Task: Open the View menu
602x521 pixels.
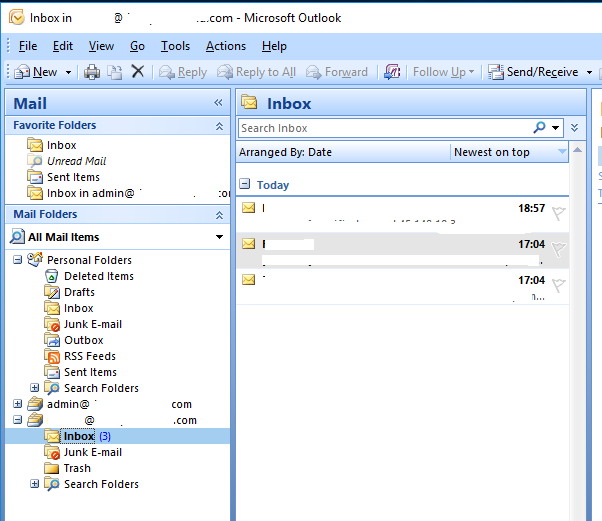Action: (101, 46)
